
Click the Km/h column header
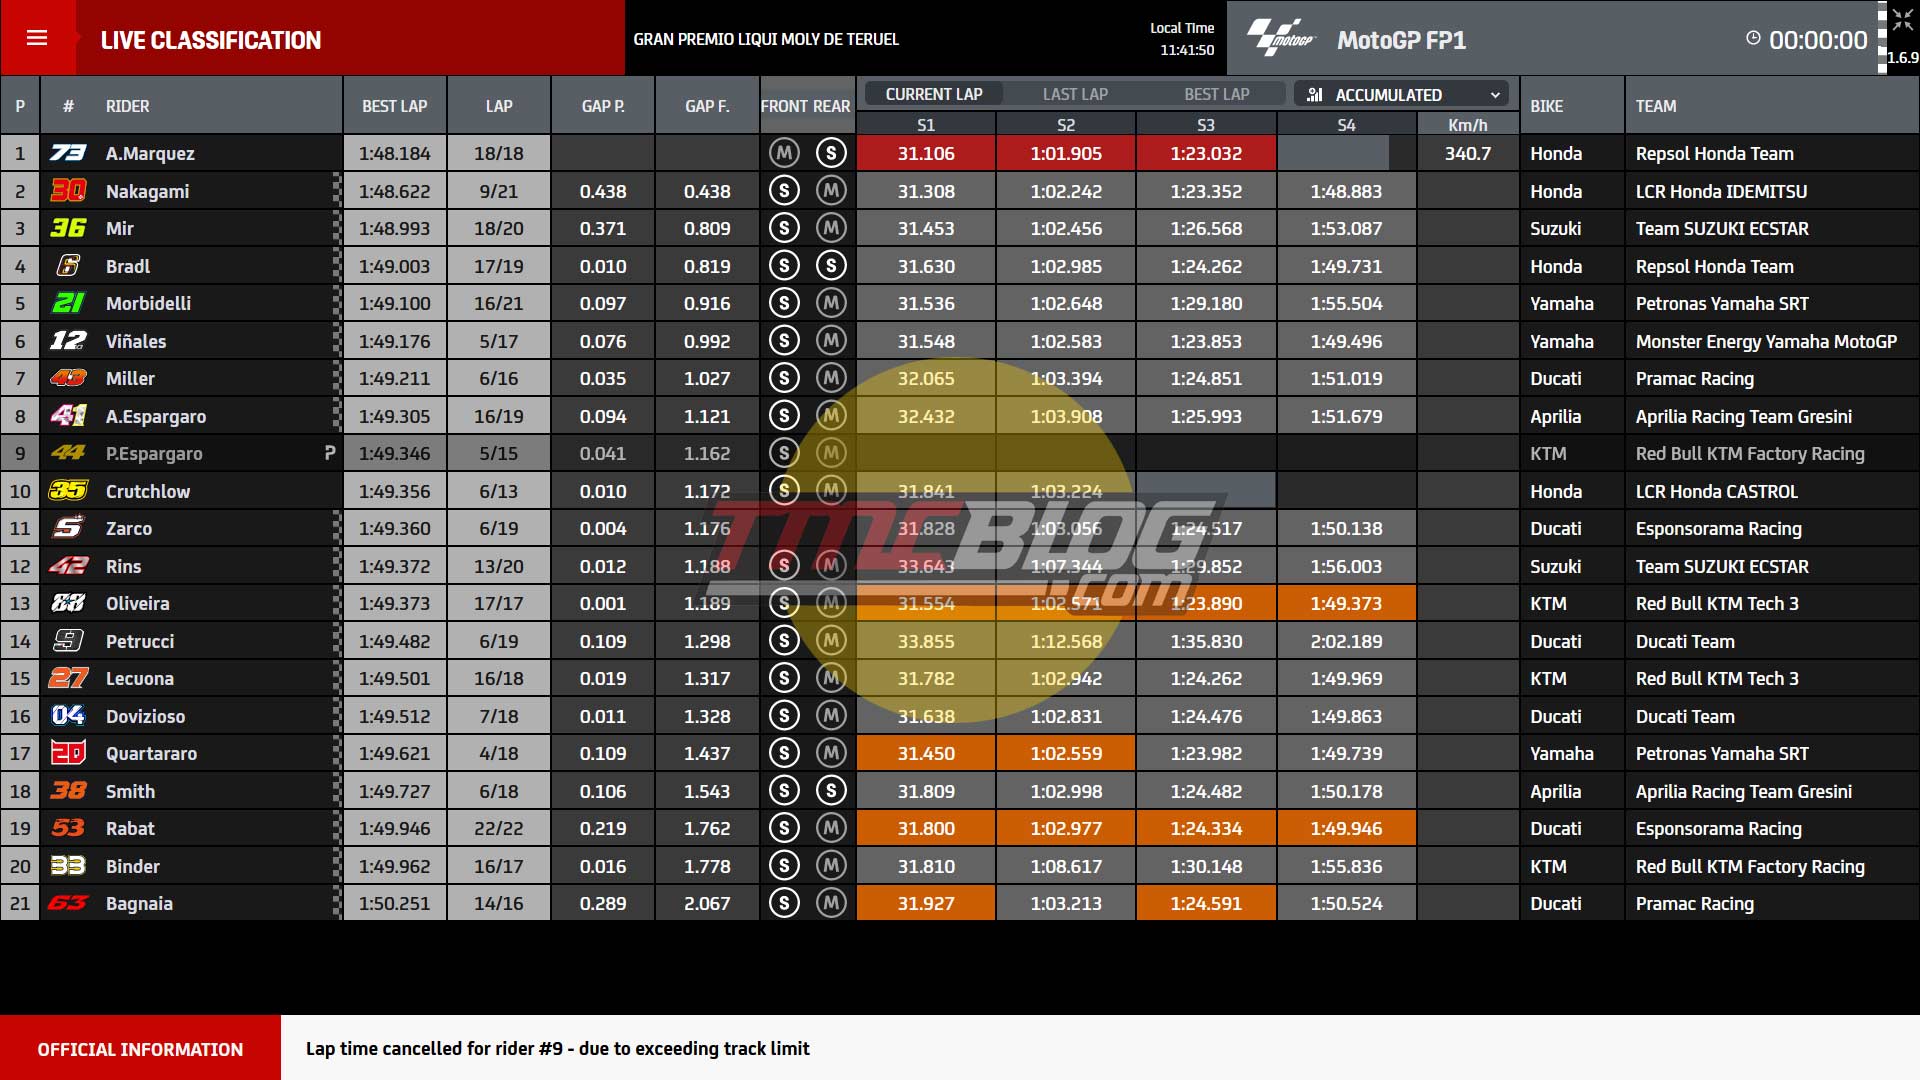[1468, 125]
